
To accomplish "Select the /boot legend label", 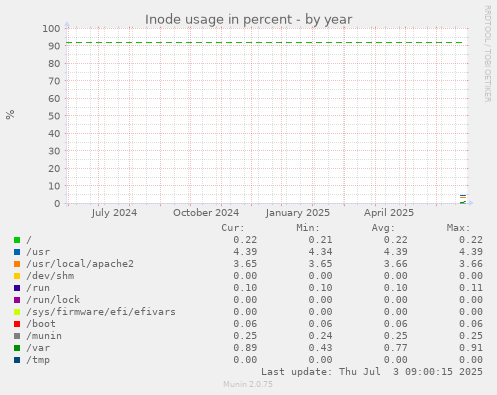I will (x=41, y=324).
